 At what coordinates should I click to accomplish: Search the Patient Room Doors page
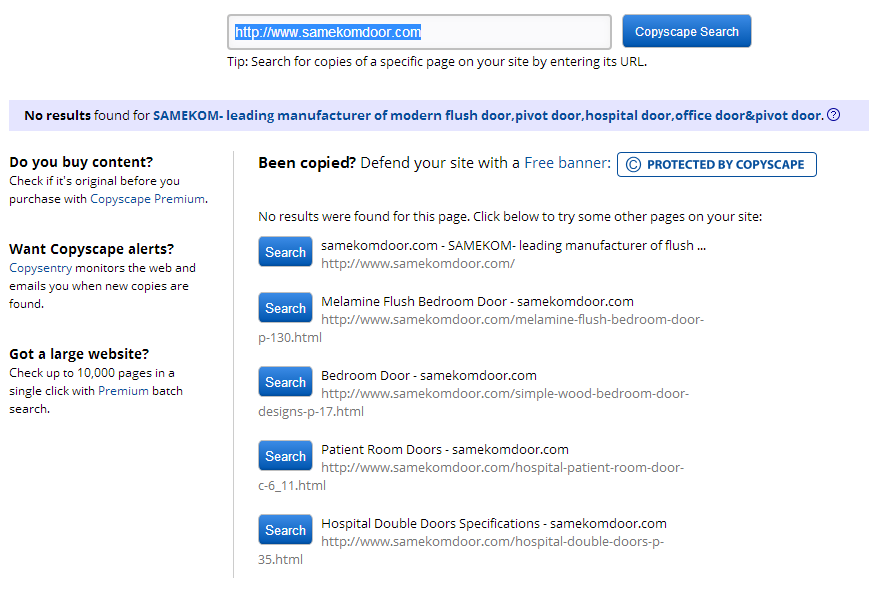coord(285,456)
